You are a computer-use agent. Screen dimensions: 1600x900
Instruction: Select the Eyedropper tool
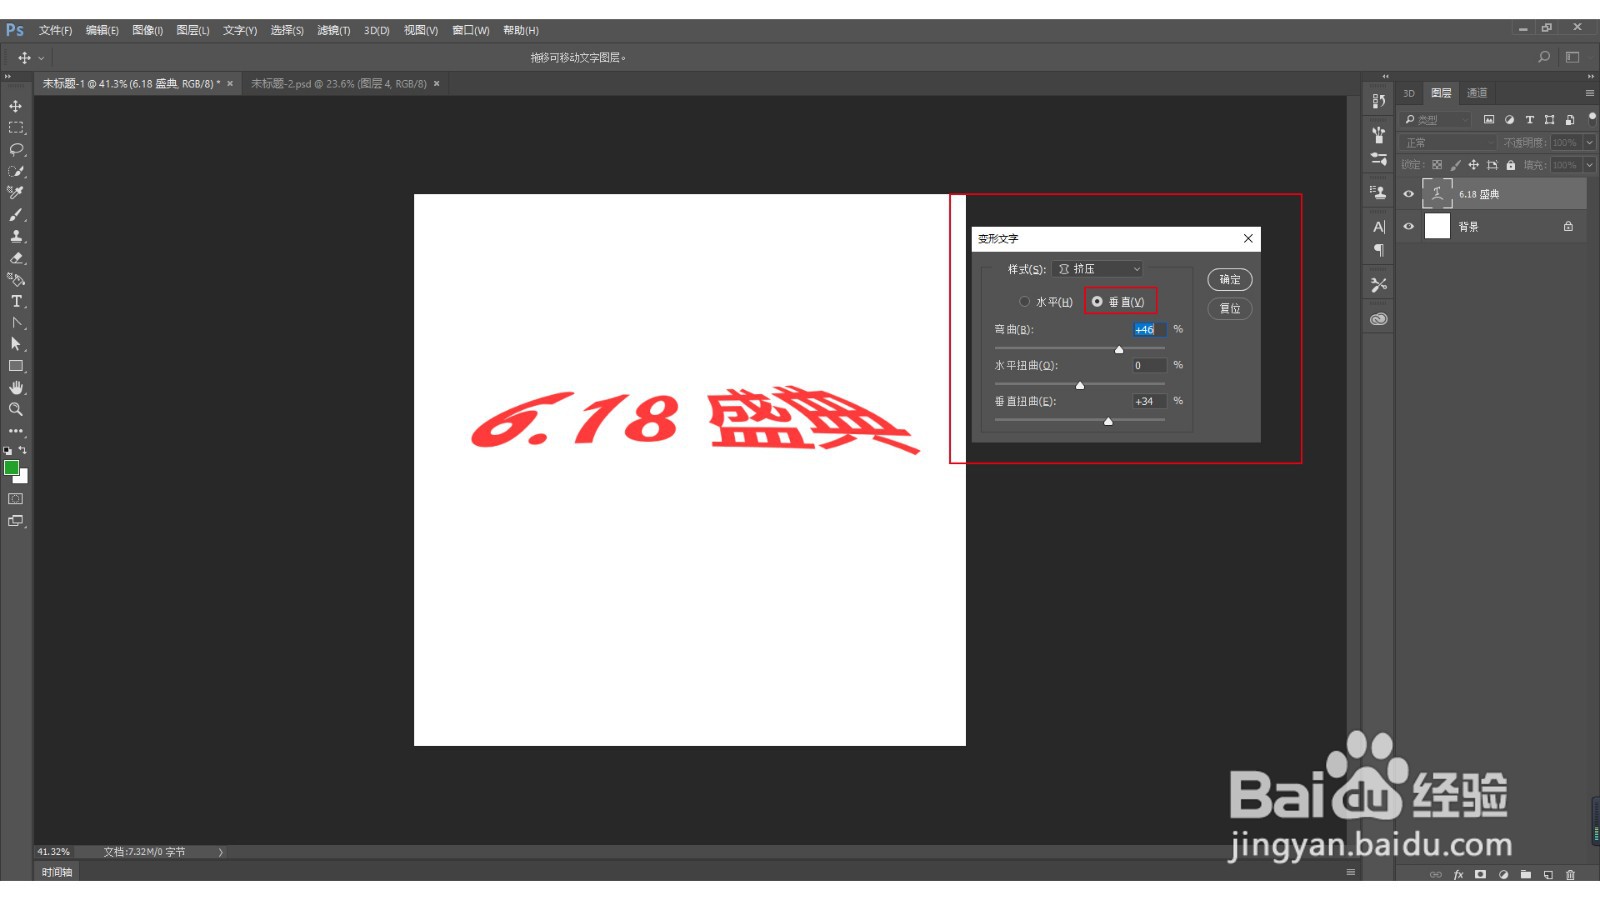[16, 193]
